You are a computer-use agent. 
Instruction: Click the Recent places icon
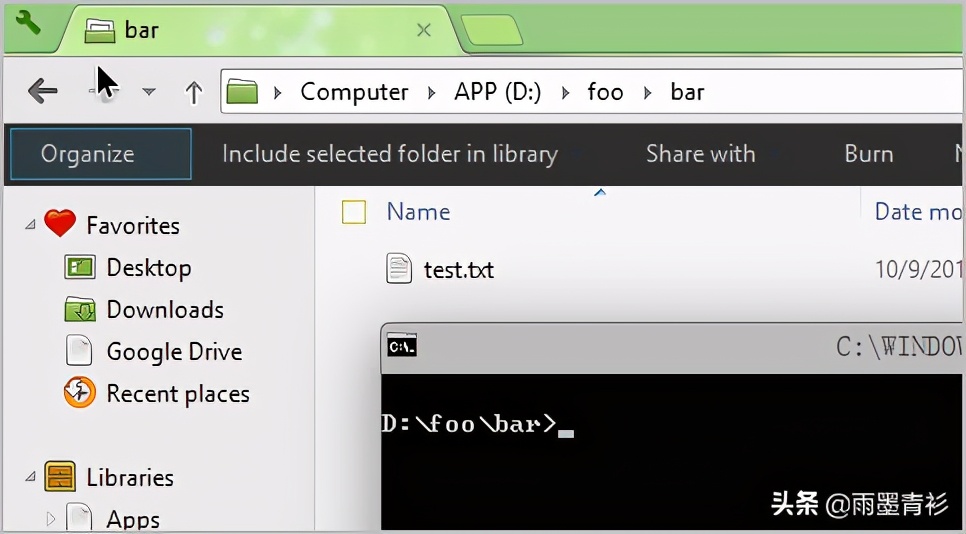(x=80, y=392)
